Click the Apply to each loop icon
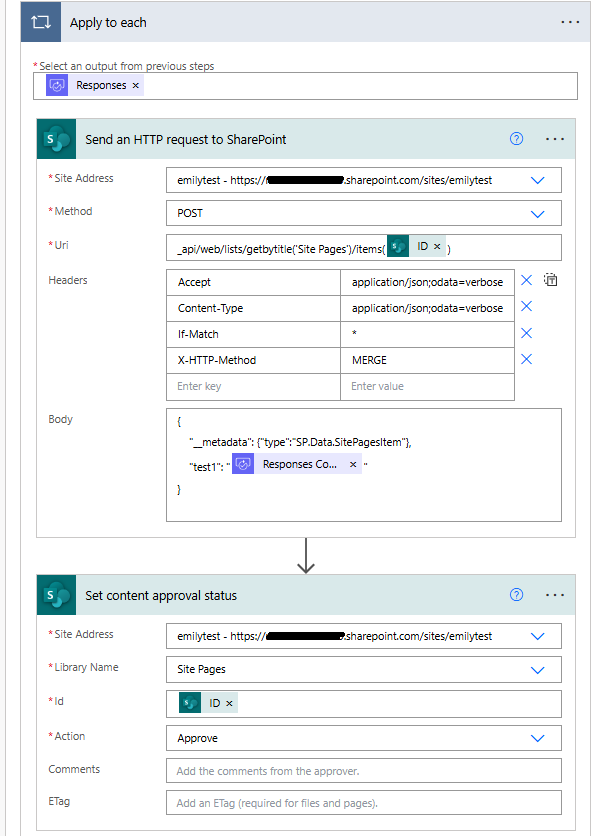596x836 pixels. (39, 21)
